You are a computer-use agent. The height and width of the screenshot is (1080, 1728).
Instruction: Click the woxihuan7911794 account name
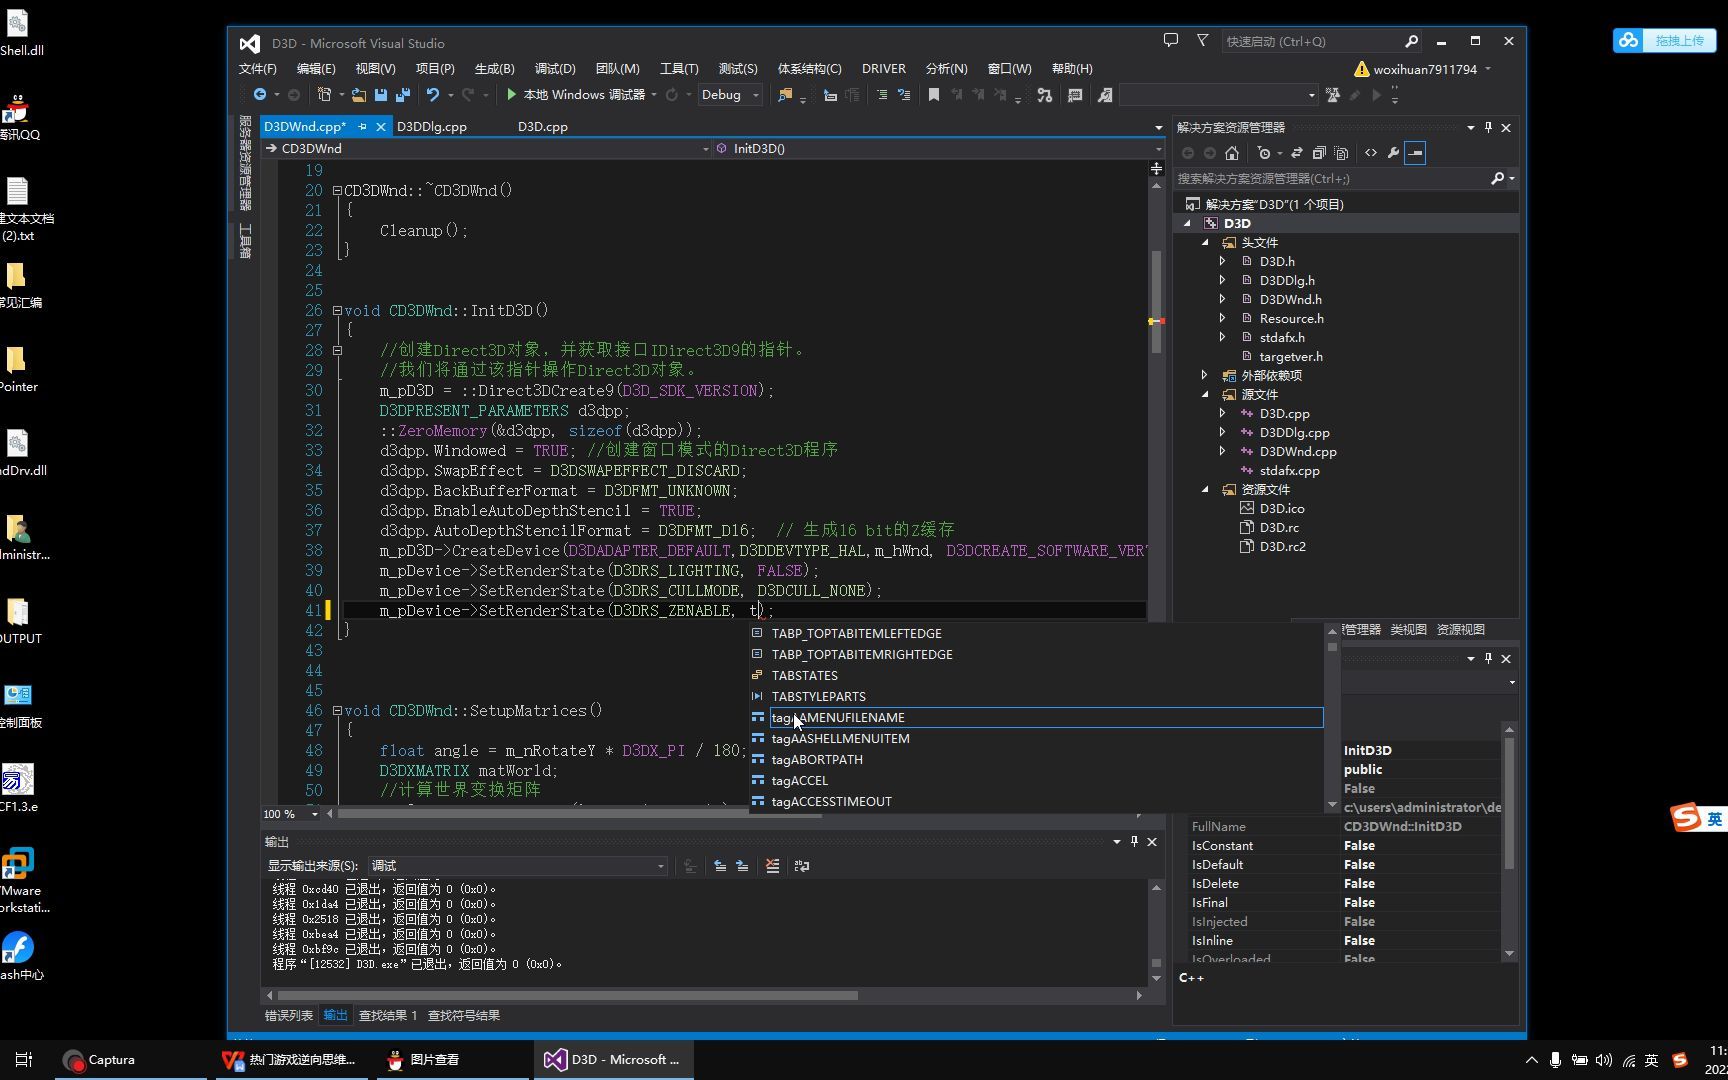point(1425,69)
